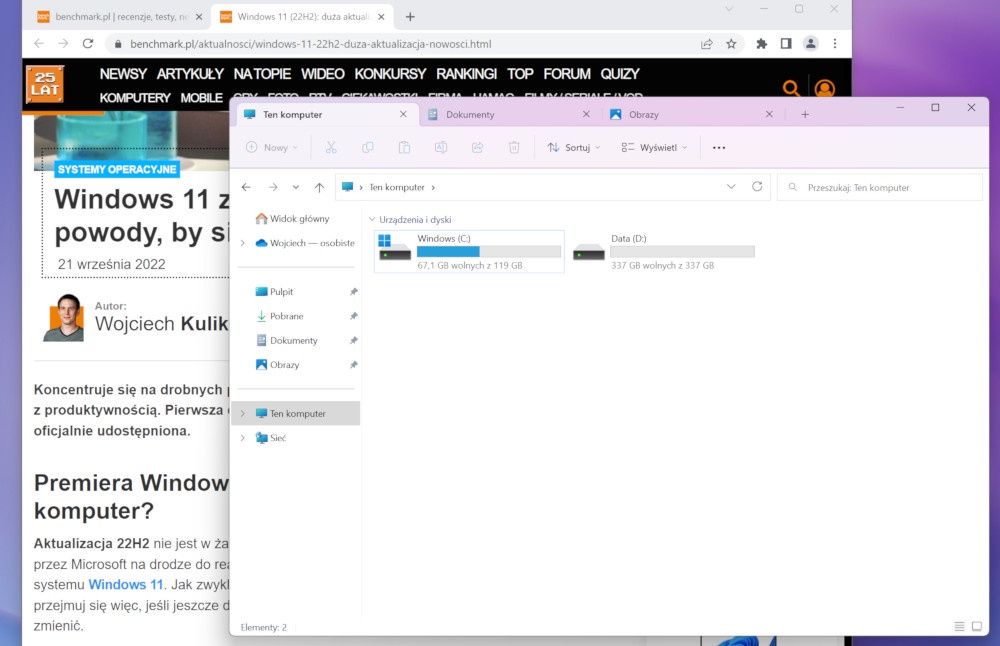Expand the address bar history dropdown

point(731,186)
